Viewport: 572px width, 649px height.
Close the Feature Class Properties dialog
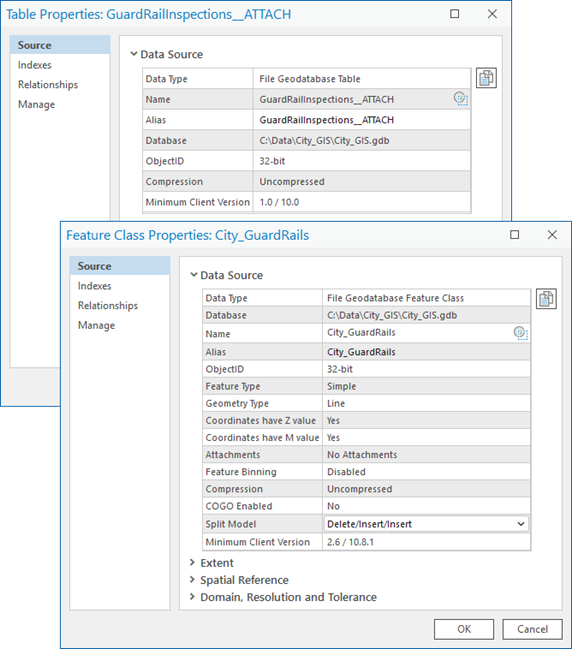pyautogui.click(x=552, y=235)
